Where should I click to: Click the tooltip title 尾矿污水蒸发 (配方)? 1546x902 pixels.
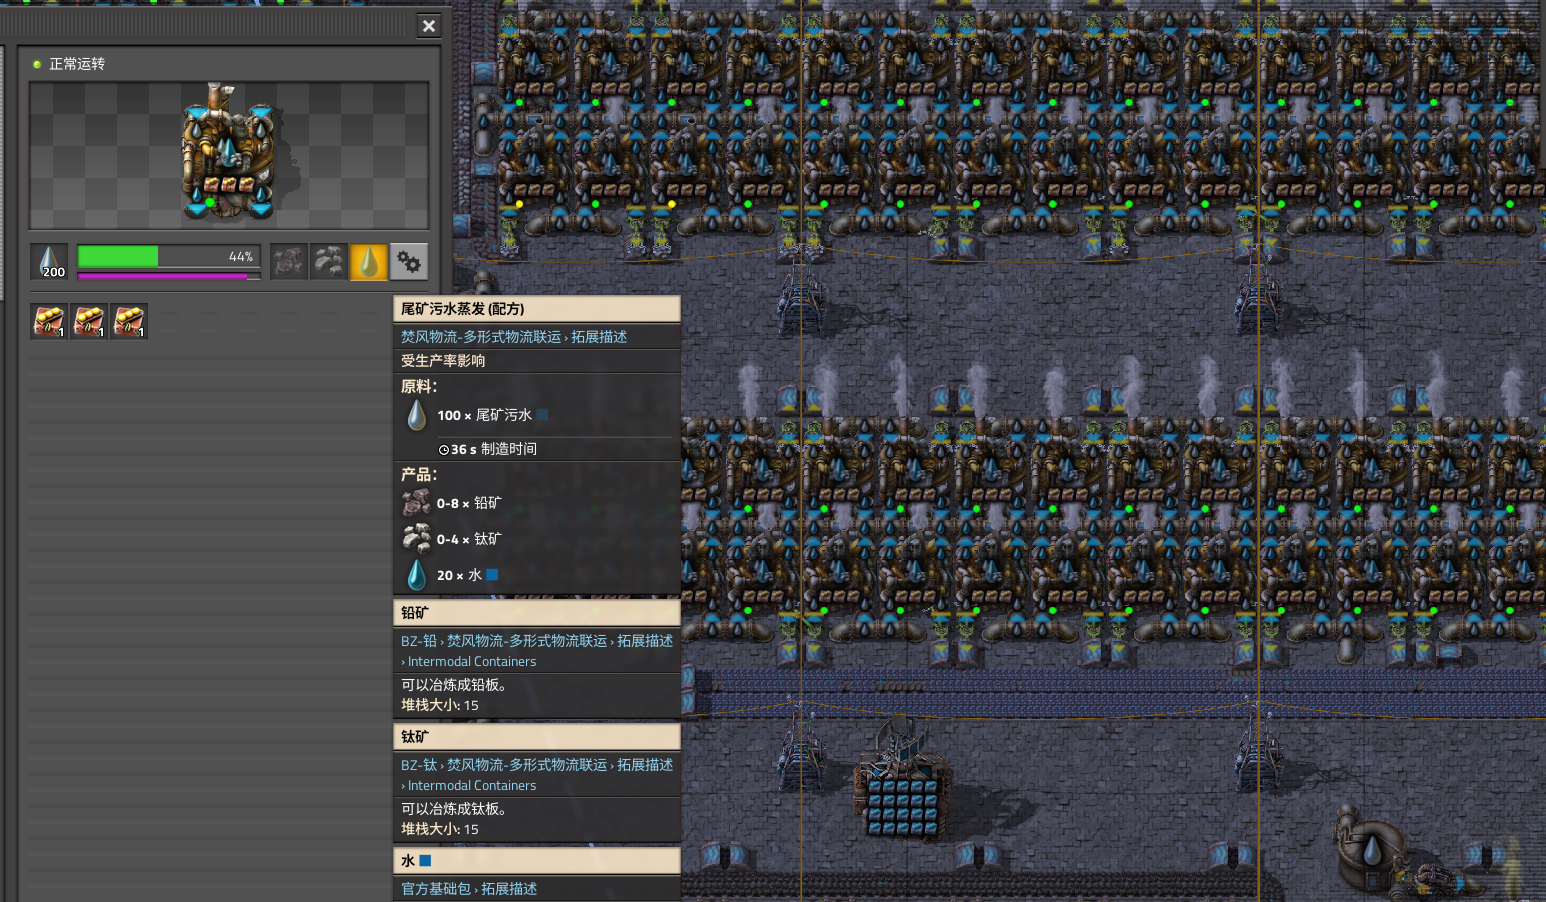pyautogui.click(x=463, y=309)
